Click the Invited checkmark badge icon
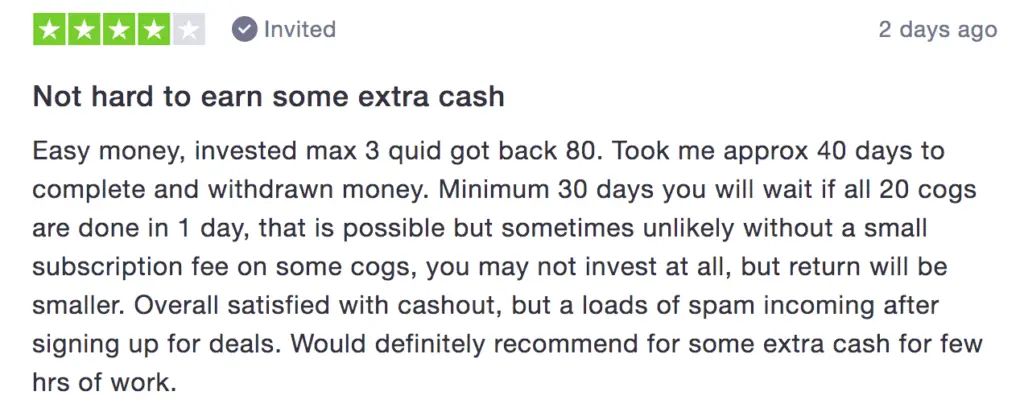Image resolution: width=1024 pixels, height=412 pixels. pyautogui.click(x=245, y=29)
